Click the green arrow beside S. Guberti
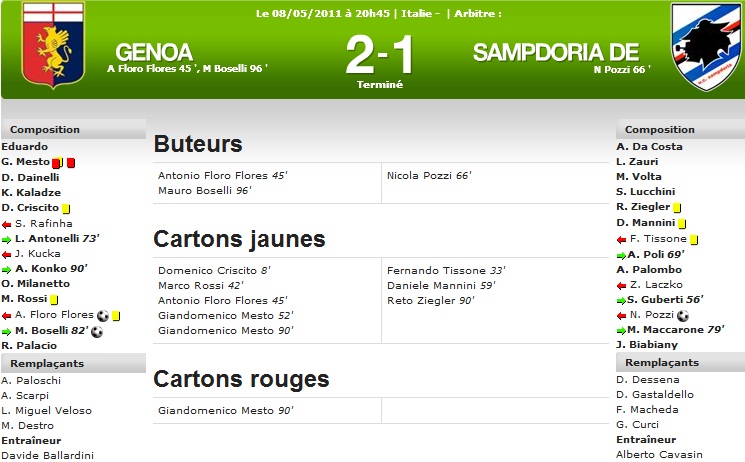Viewport: 745px width, 462px height. (x=621, y=300)
